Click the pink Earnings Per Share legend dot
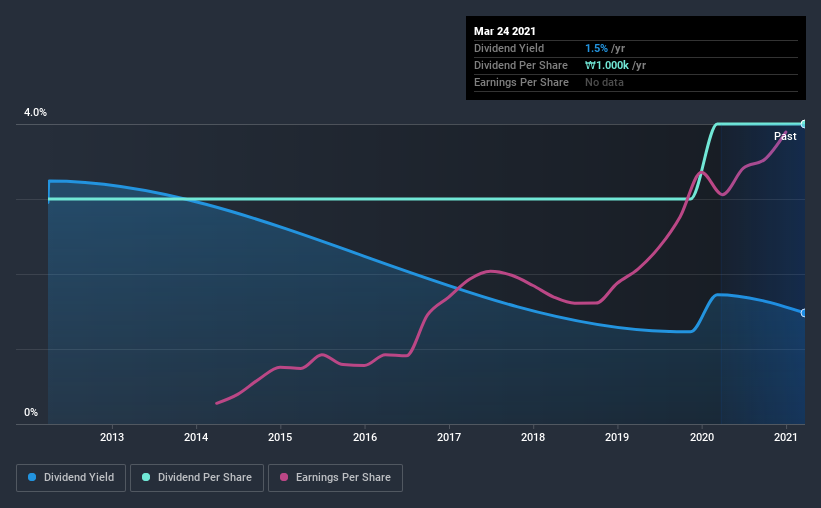The width and height of the screenshot is (821, 508). 284,477
